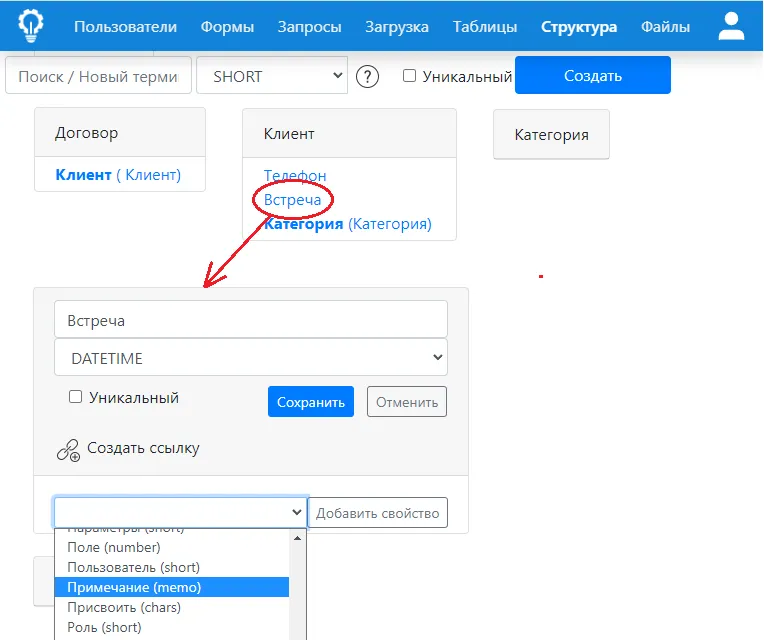
Task: Go to Запросы section
Action: [x=309, y=27]
